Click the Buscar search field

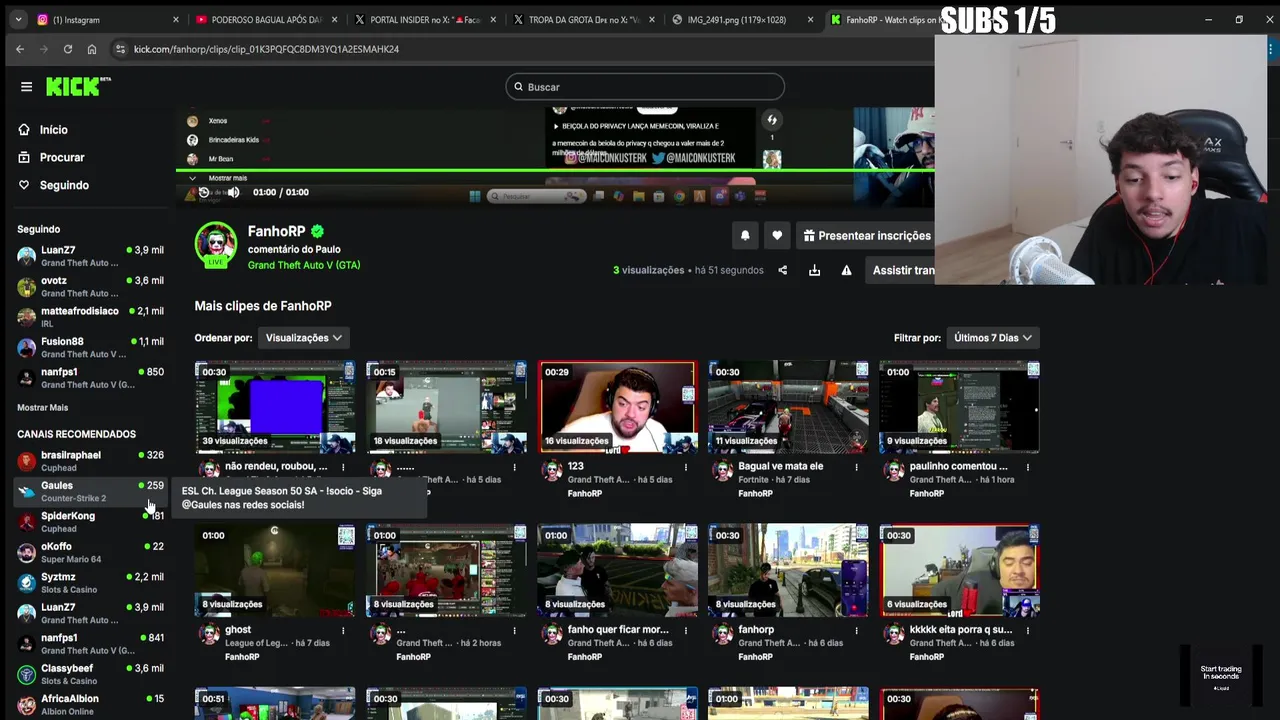(x=645, y=87)
